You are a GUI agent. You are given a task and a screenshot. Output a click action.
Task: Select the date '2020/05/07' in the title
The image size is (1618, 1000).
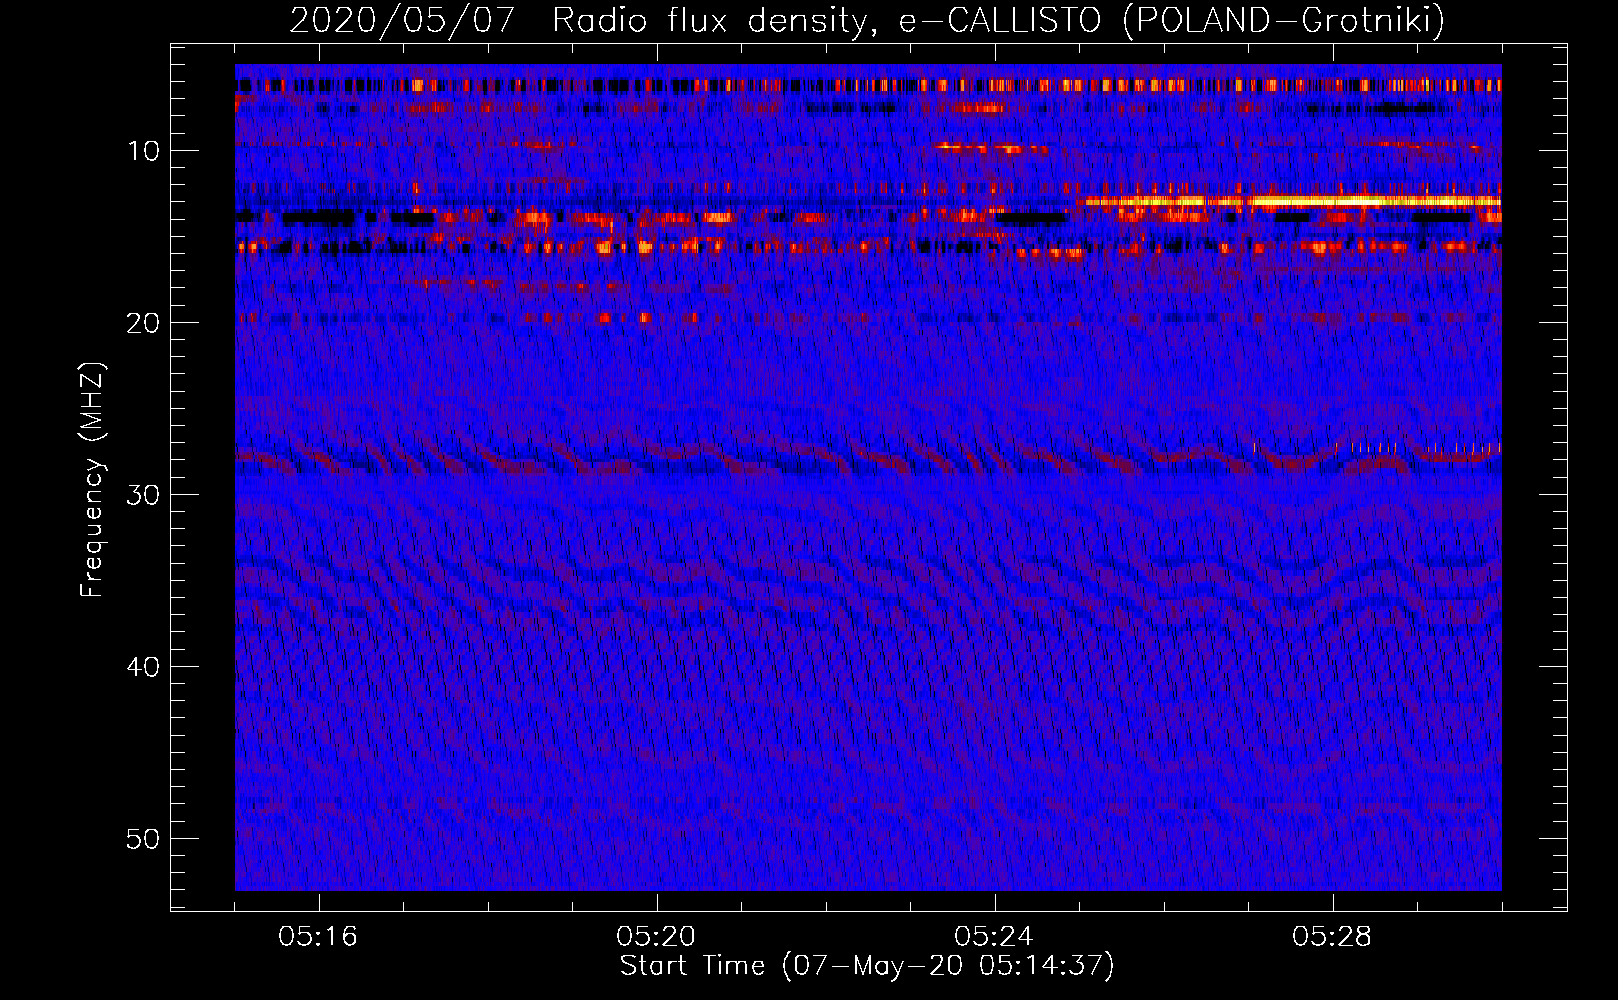click(x=402, y=20)
